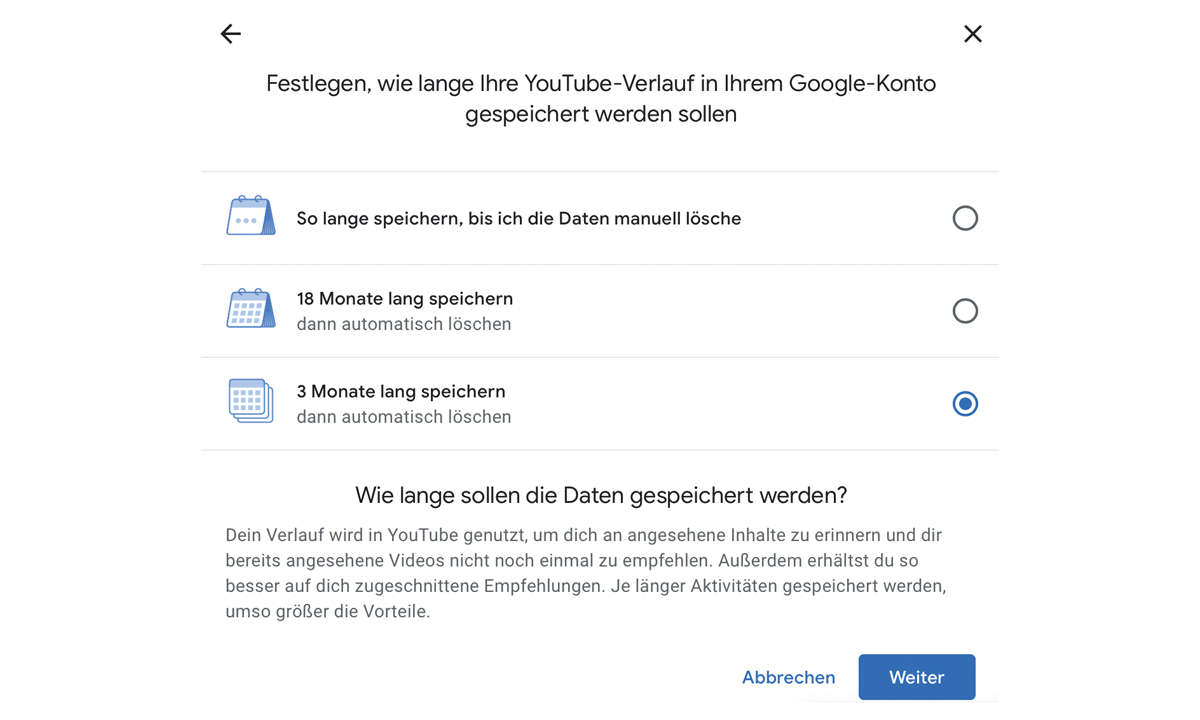Image resolution: width=1200 pixels, height=720 pixels.
Task: Go back with the left arrow icon
Action: click(231, 34)
